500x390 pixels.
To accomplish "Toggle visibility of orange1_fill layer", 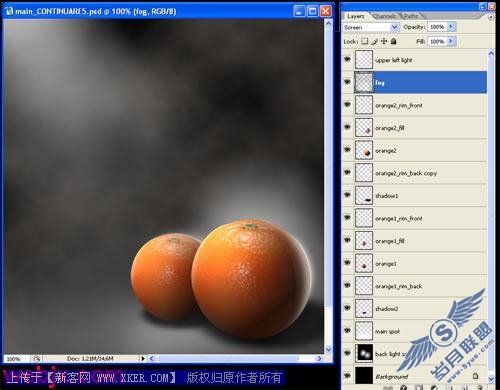I will coord(347,240).
